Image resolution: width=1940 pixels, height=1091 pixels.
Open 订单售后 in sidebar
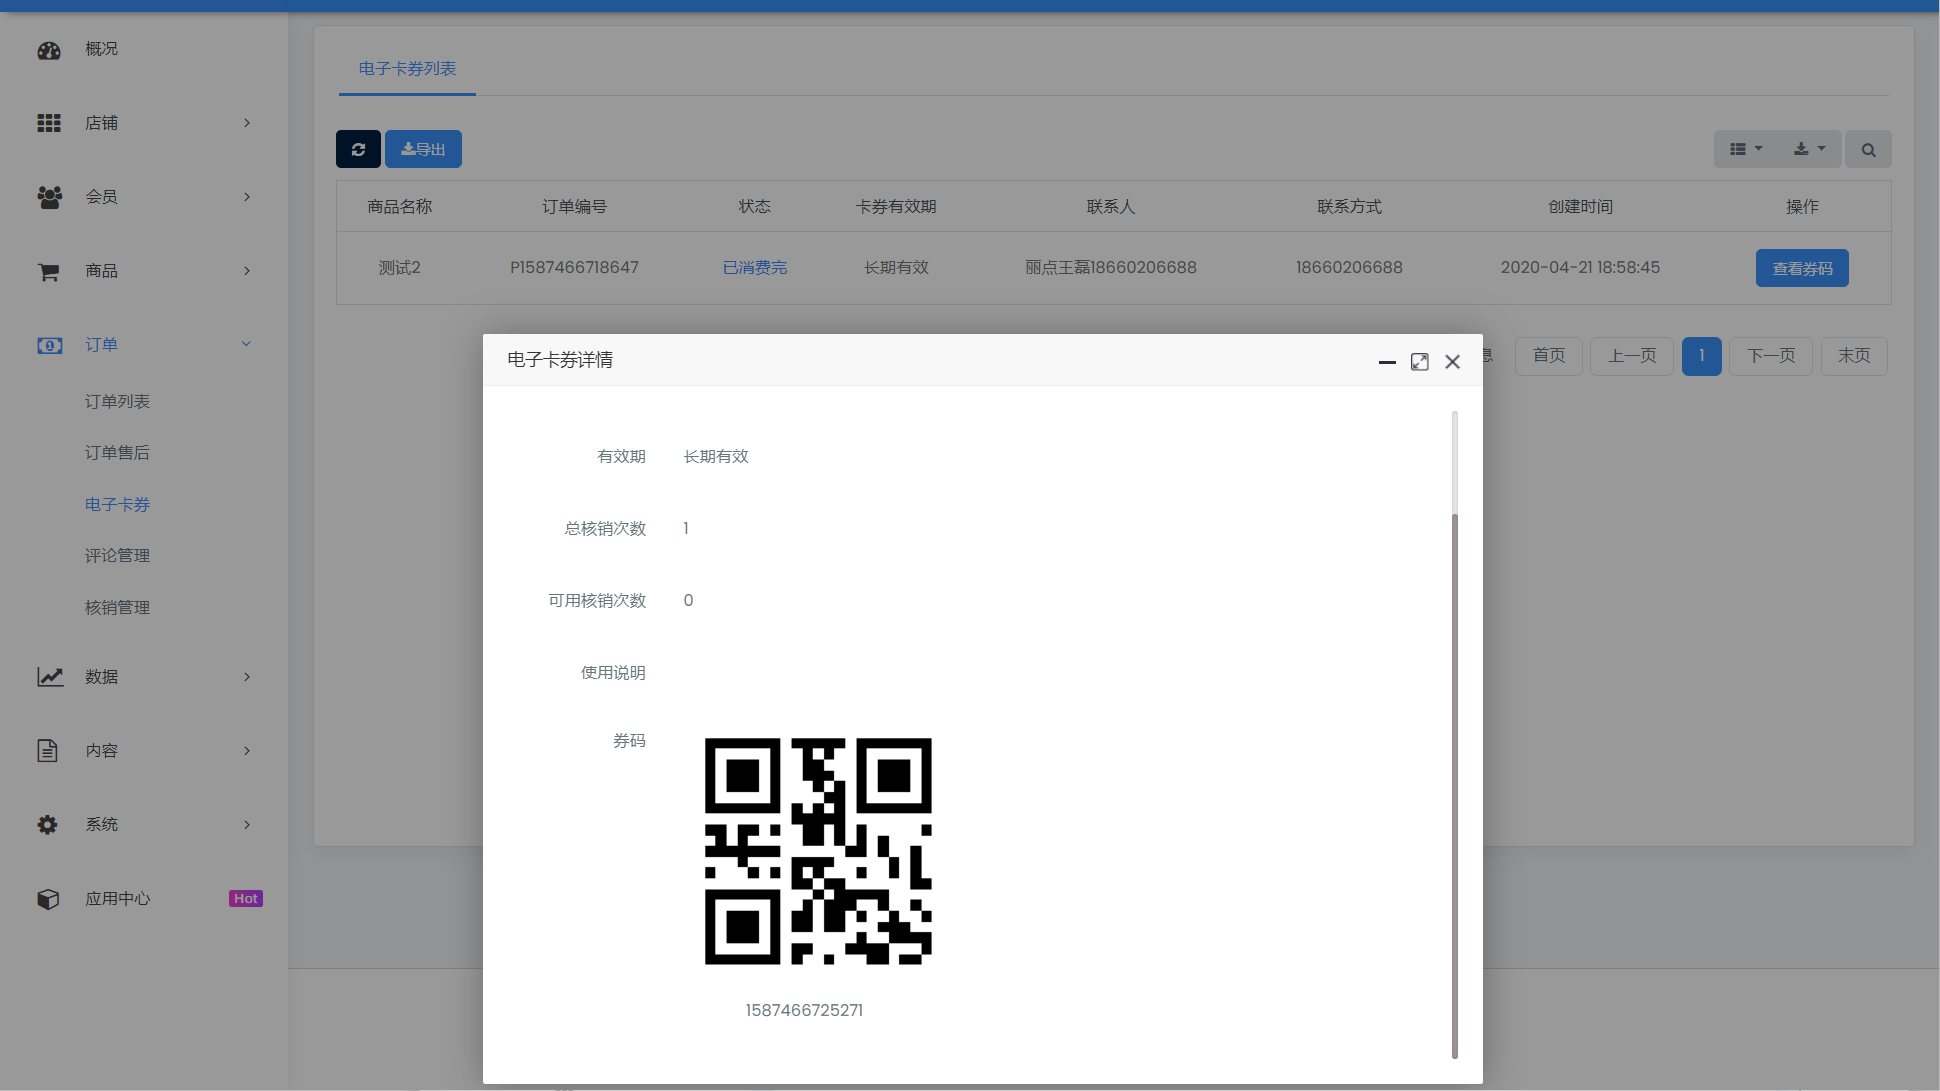click(x=117, y=453)
